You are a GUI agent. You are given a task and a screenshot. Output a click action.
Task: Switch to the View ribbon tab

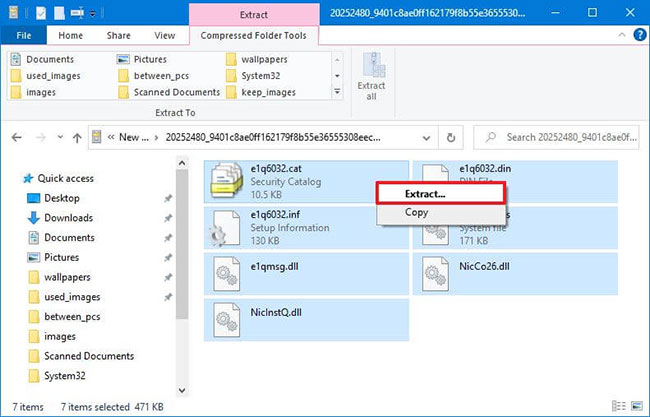pos(164,35)
